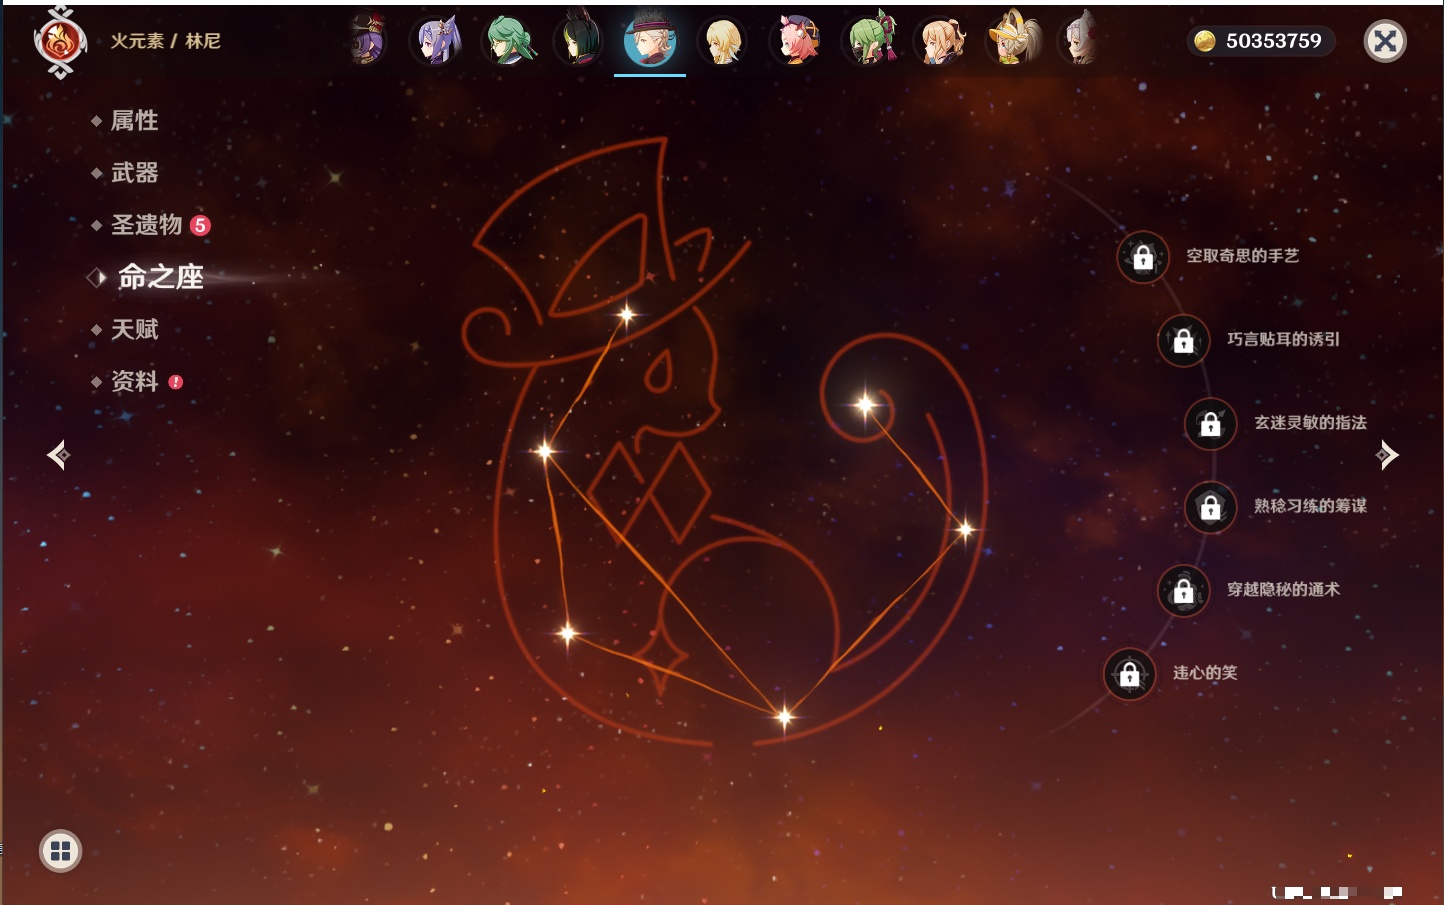Choose the black-haired character with green highlights
The width and height of the screenshot is (1444, 905).
pyautogui.click(x=580, y=42)
